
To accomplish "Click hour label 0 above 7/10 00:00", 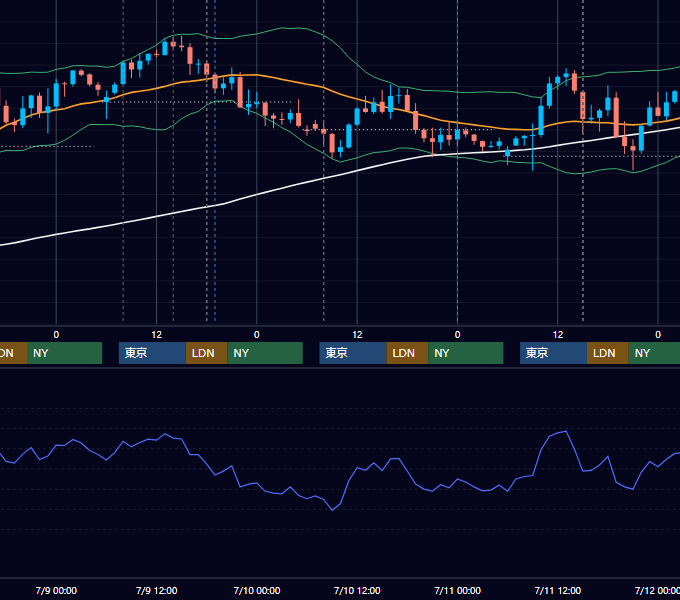I will tap(257, 335).
